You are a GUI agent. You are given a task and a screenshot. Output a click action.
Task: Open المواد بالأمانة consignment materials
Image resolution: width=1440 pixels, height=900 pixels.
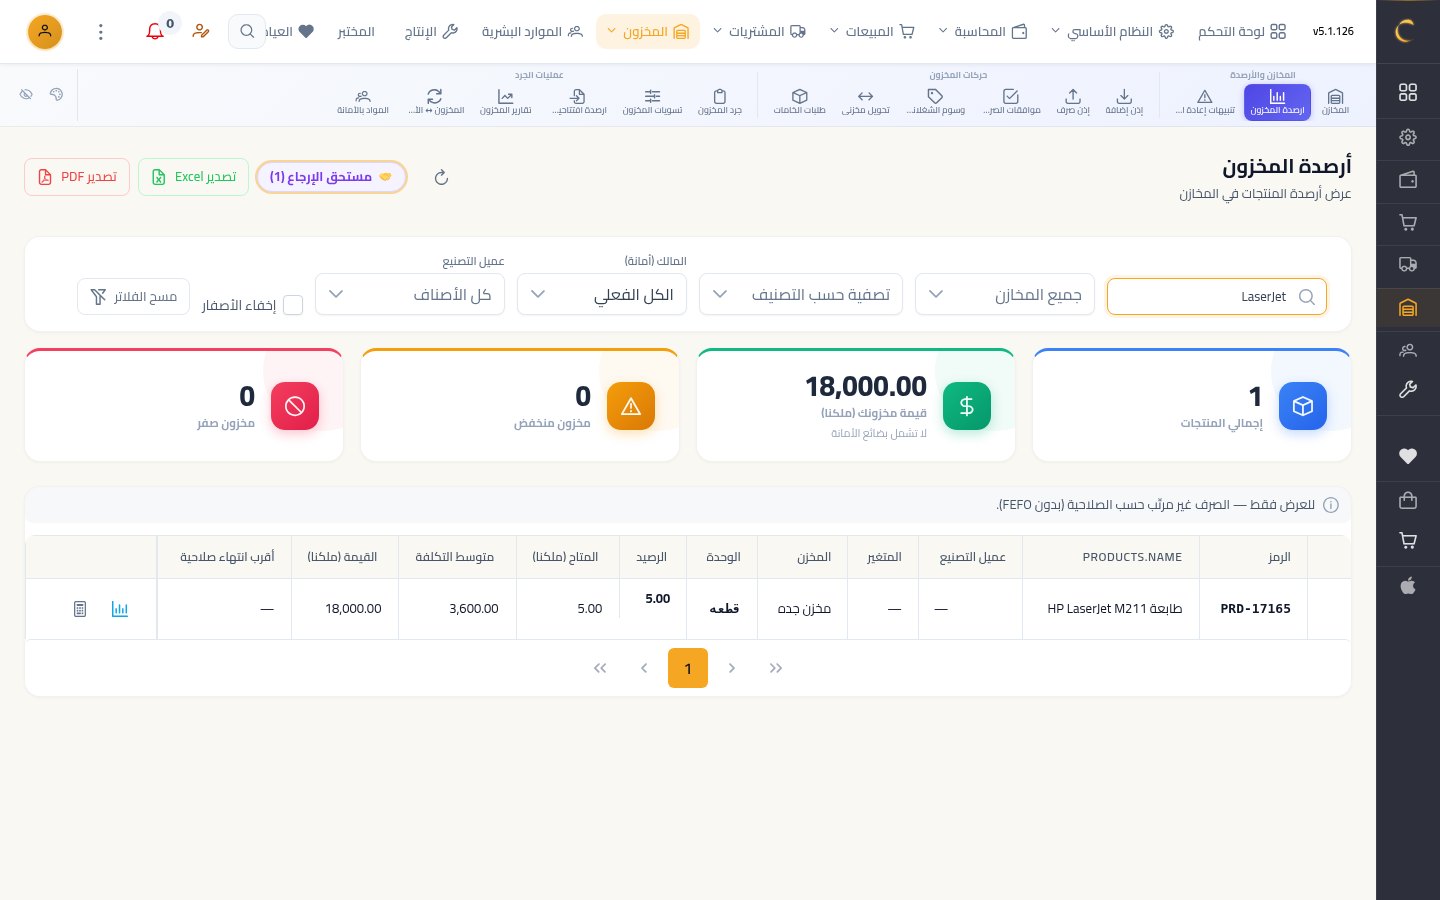(363, 101)
